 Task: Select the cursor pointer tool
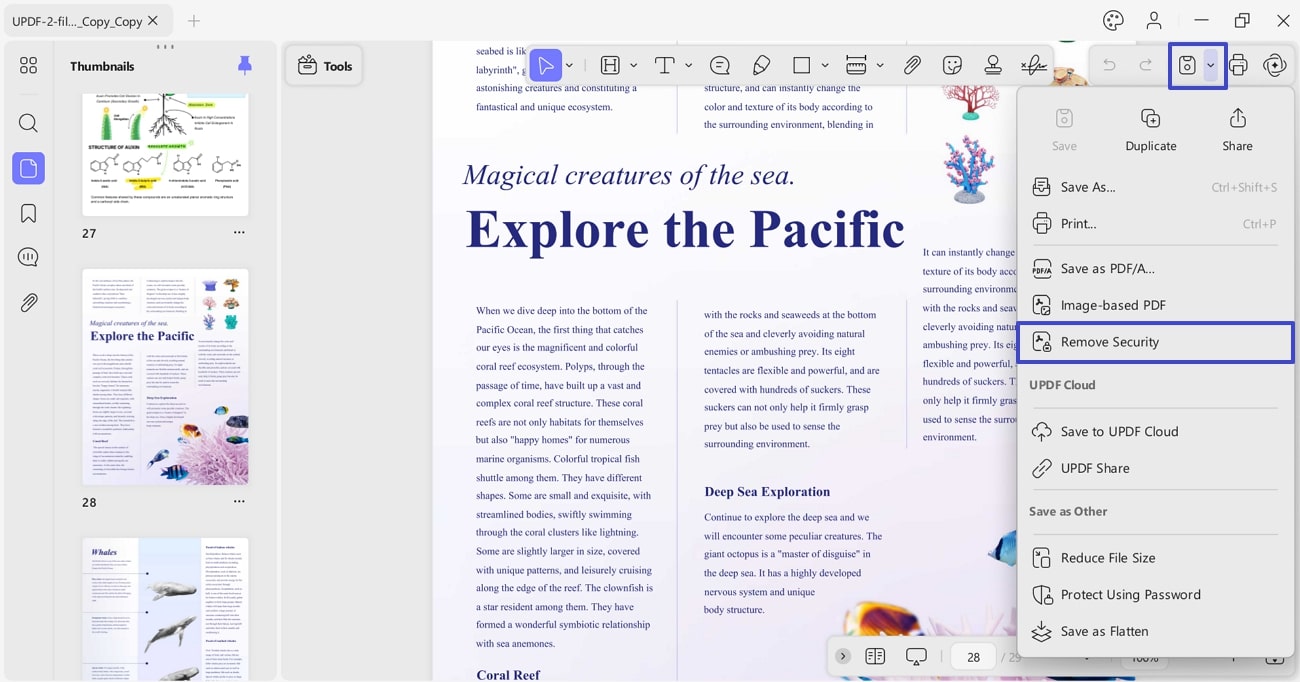coord(545,65)
